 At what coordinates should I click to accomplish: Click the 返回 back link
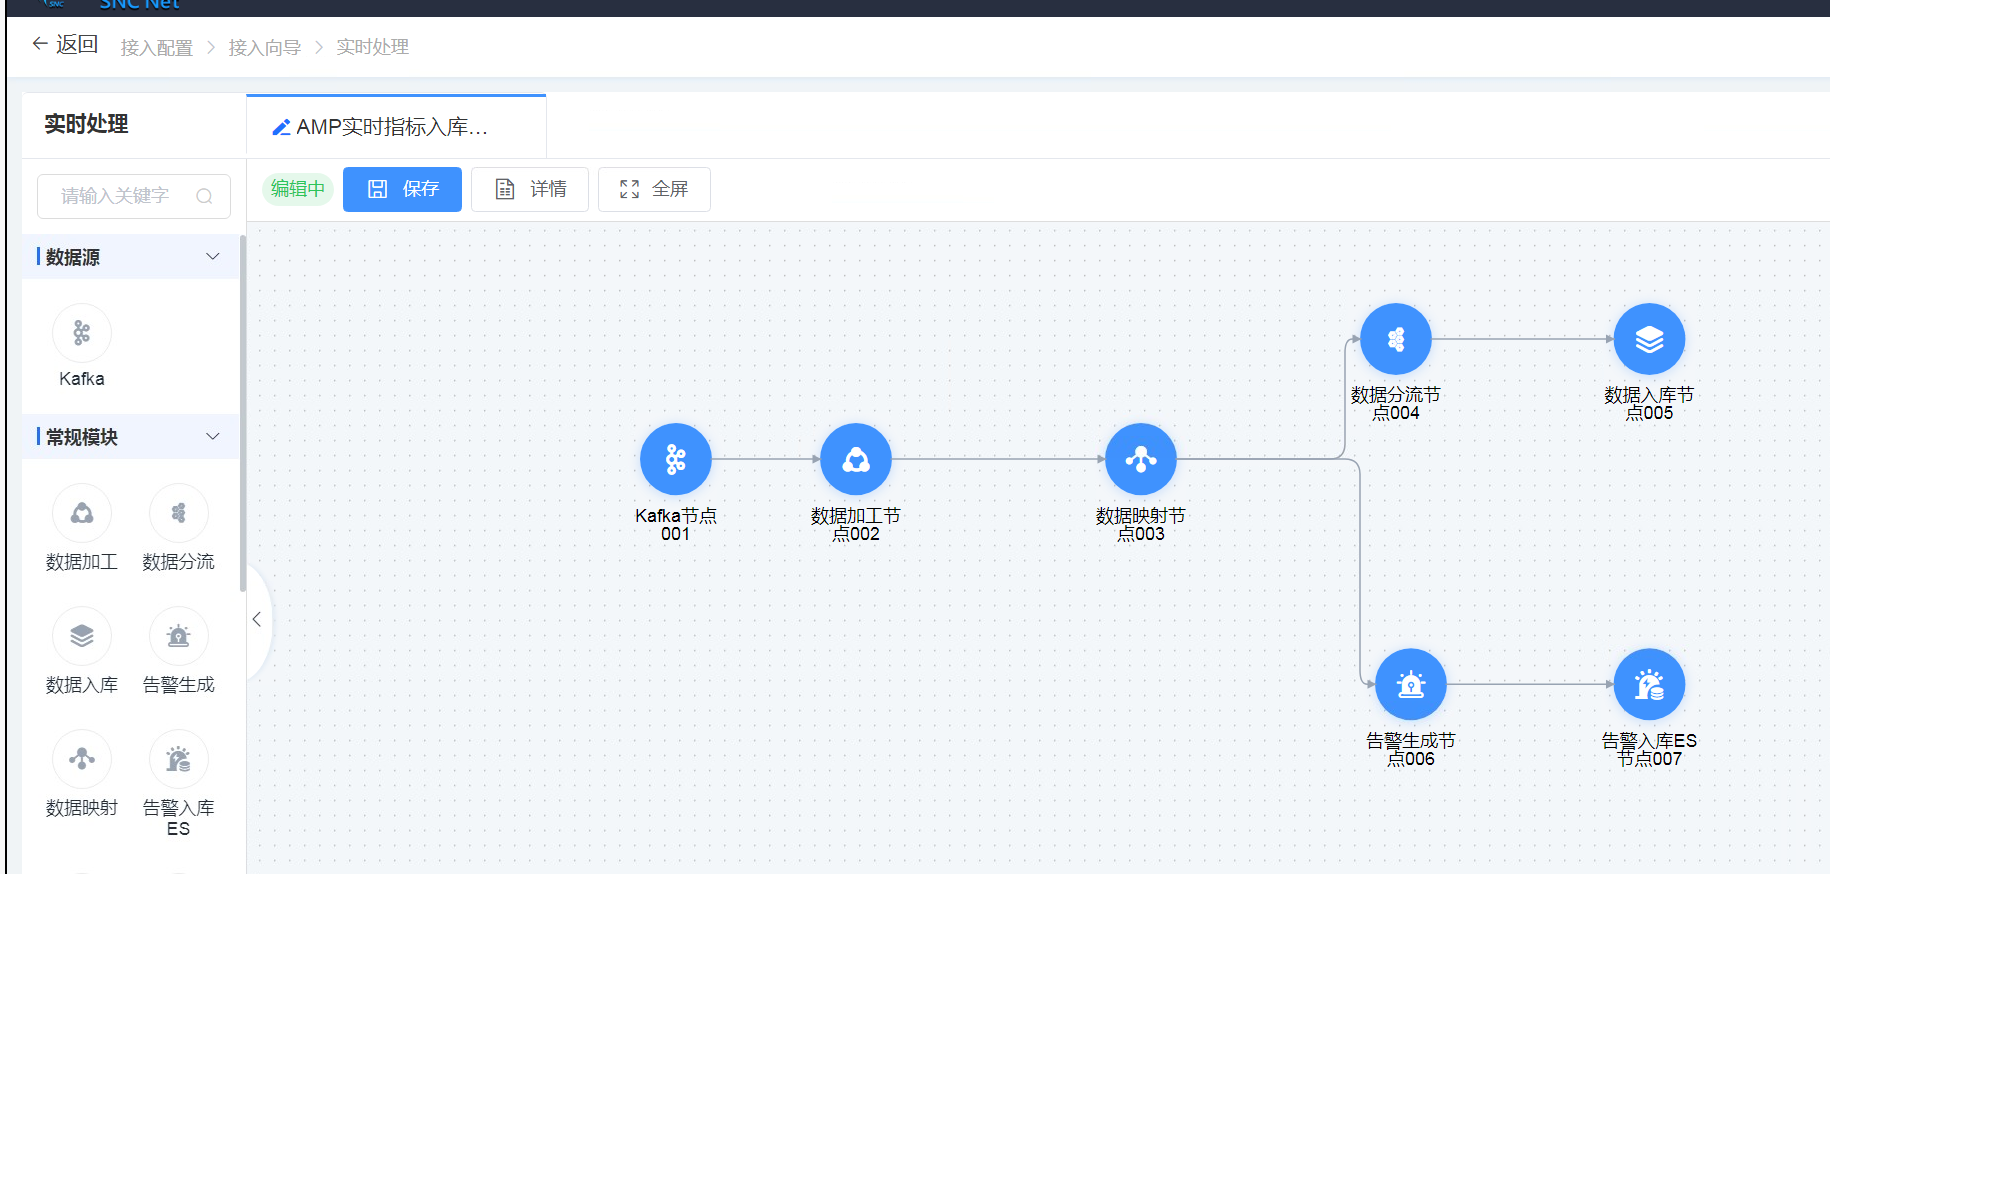[77, 44]
